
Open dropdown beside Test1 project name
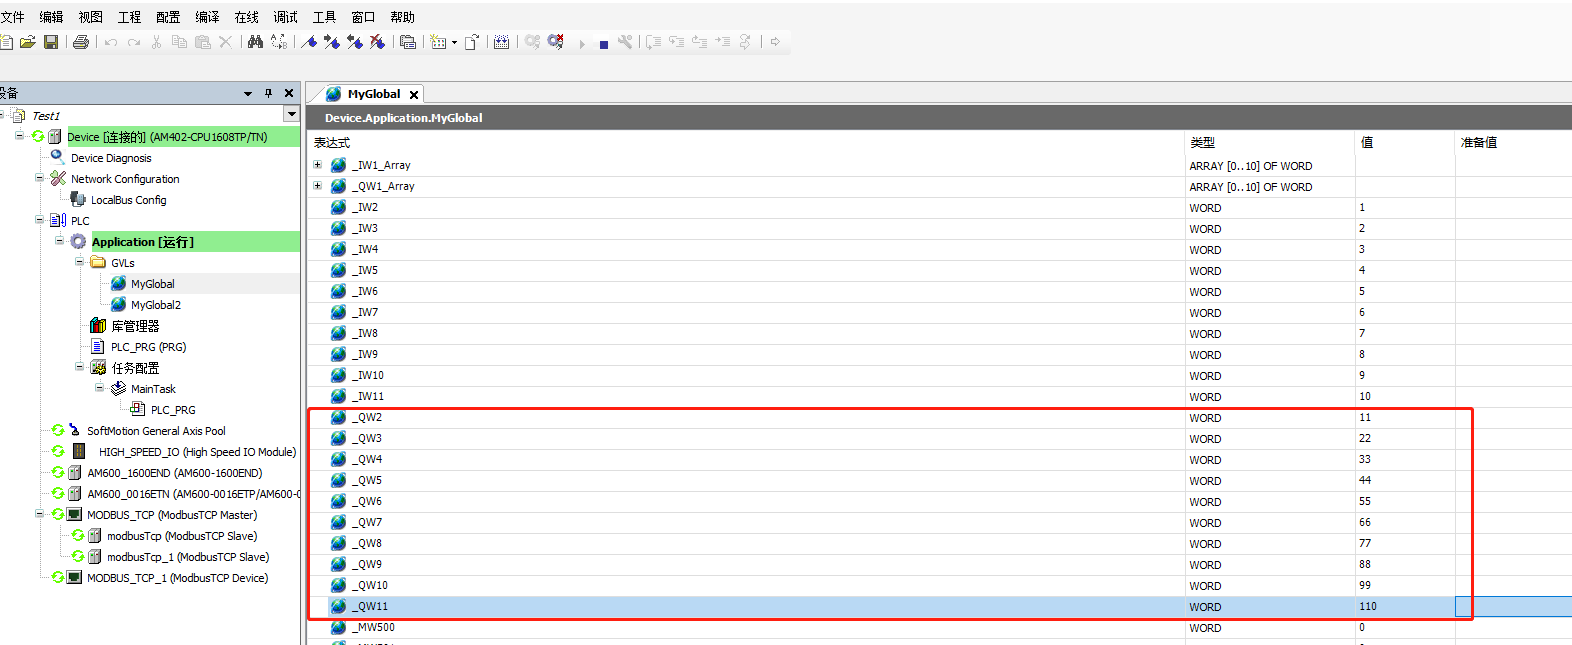point(291,115)
